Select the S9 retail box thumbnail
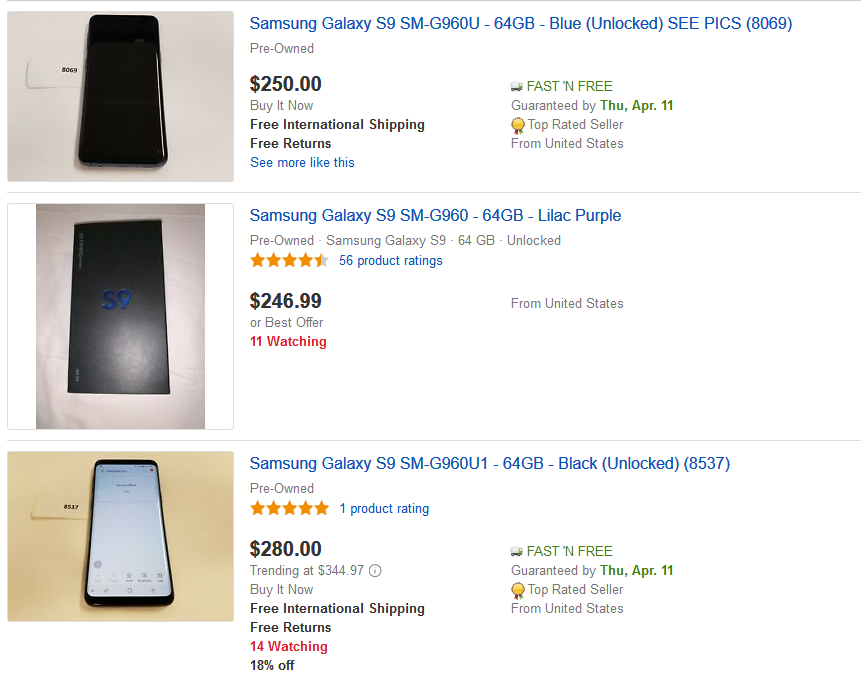Image resolution: width=861 pixels, height=677 pixels. click(x=120, y=316)
